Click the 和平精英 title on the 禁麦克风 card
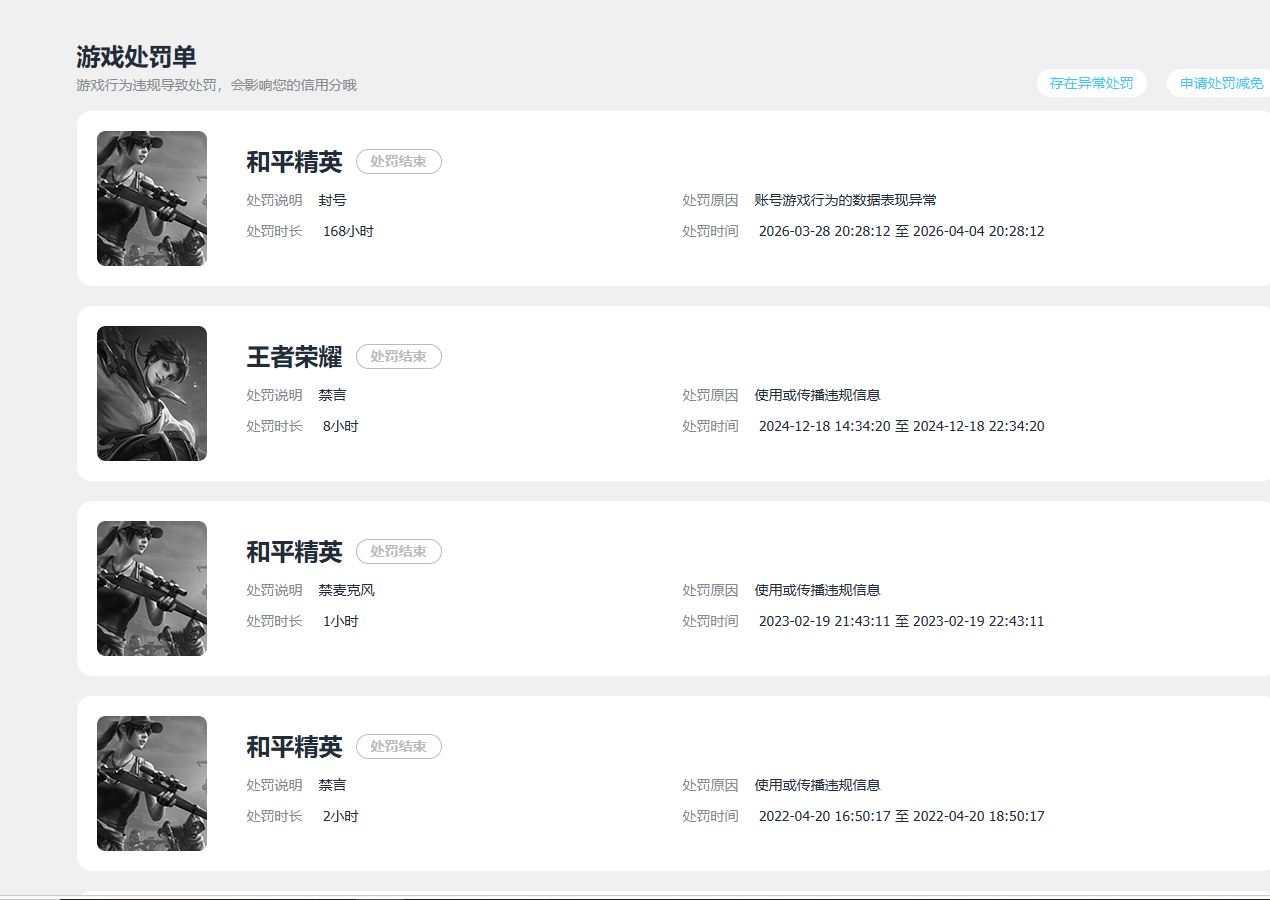Screen dimensions: 1270x900 click(294, 552)
